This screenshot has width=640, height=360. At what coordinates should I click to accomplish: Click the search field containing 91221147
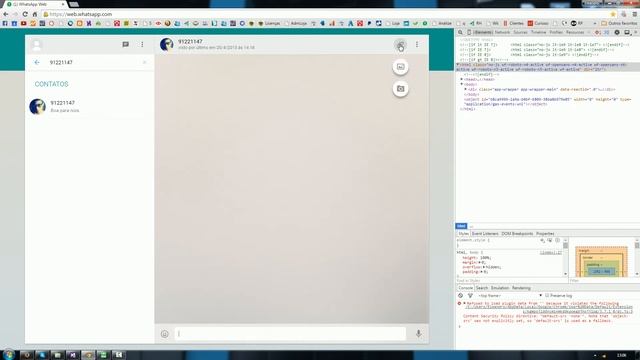[x=95, y=62]
